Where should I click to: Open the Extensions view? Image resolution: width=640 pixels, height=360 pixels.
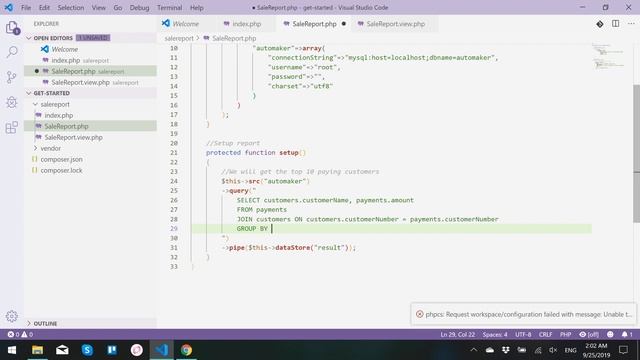[12, 127]
